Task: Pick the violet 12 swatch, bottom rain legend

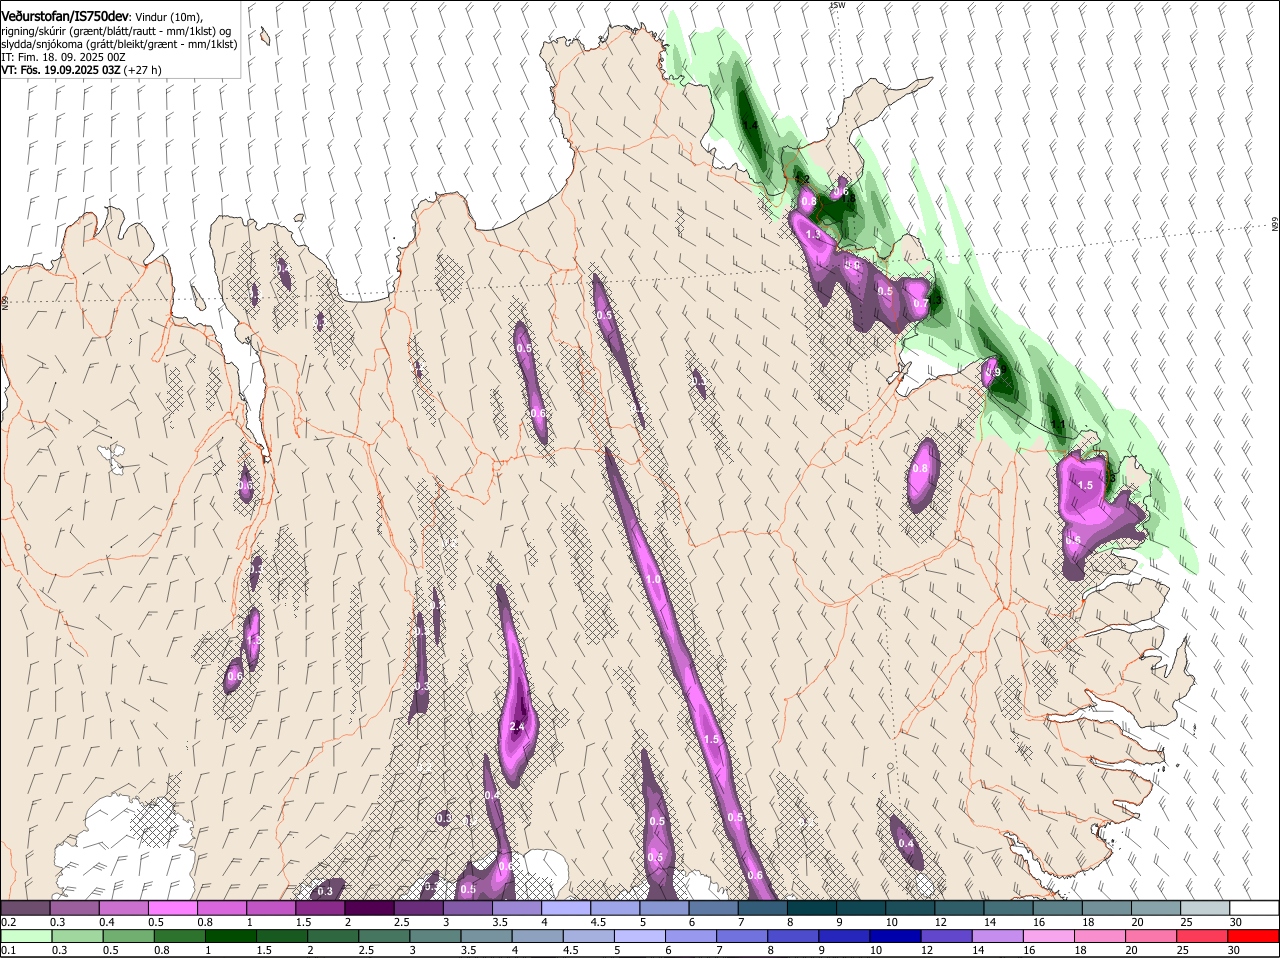Action: (947, 936)
